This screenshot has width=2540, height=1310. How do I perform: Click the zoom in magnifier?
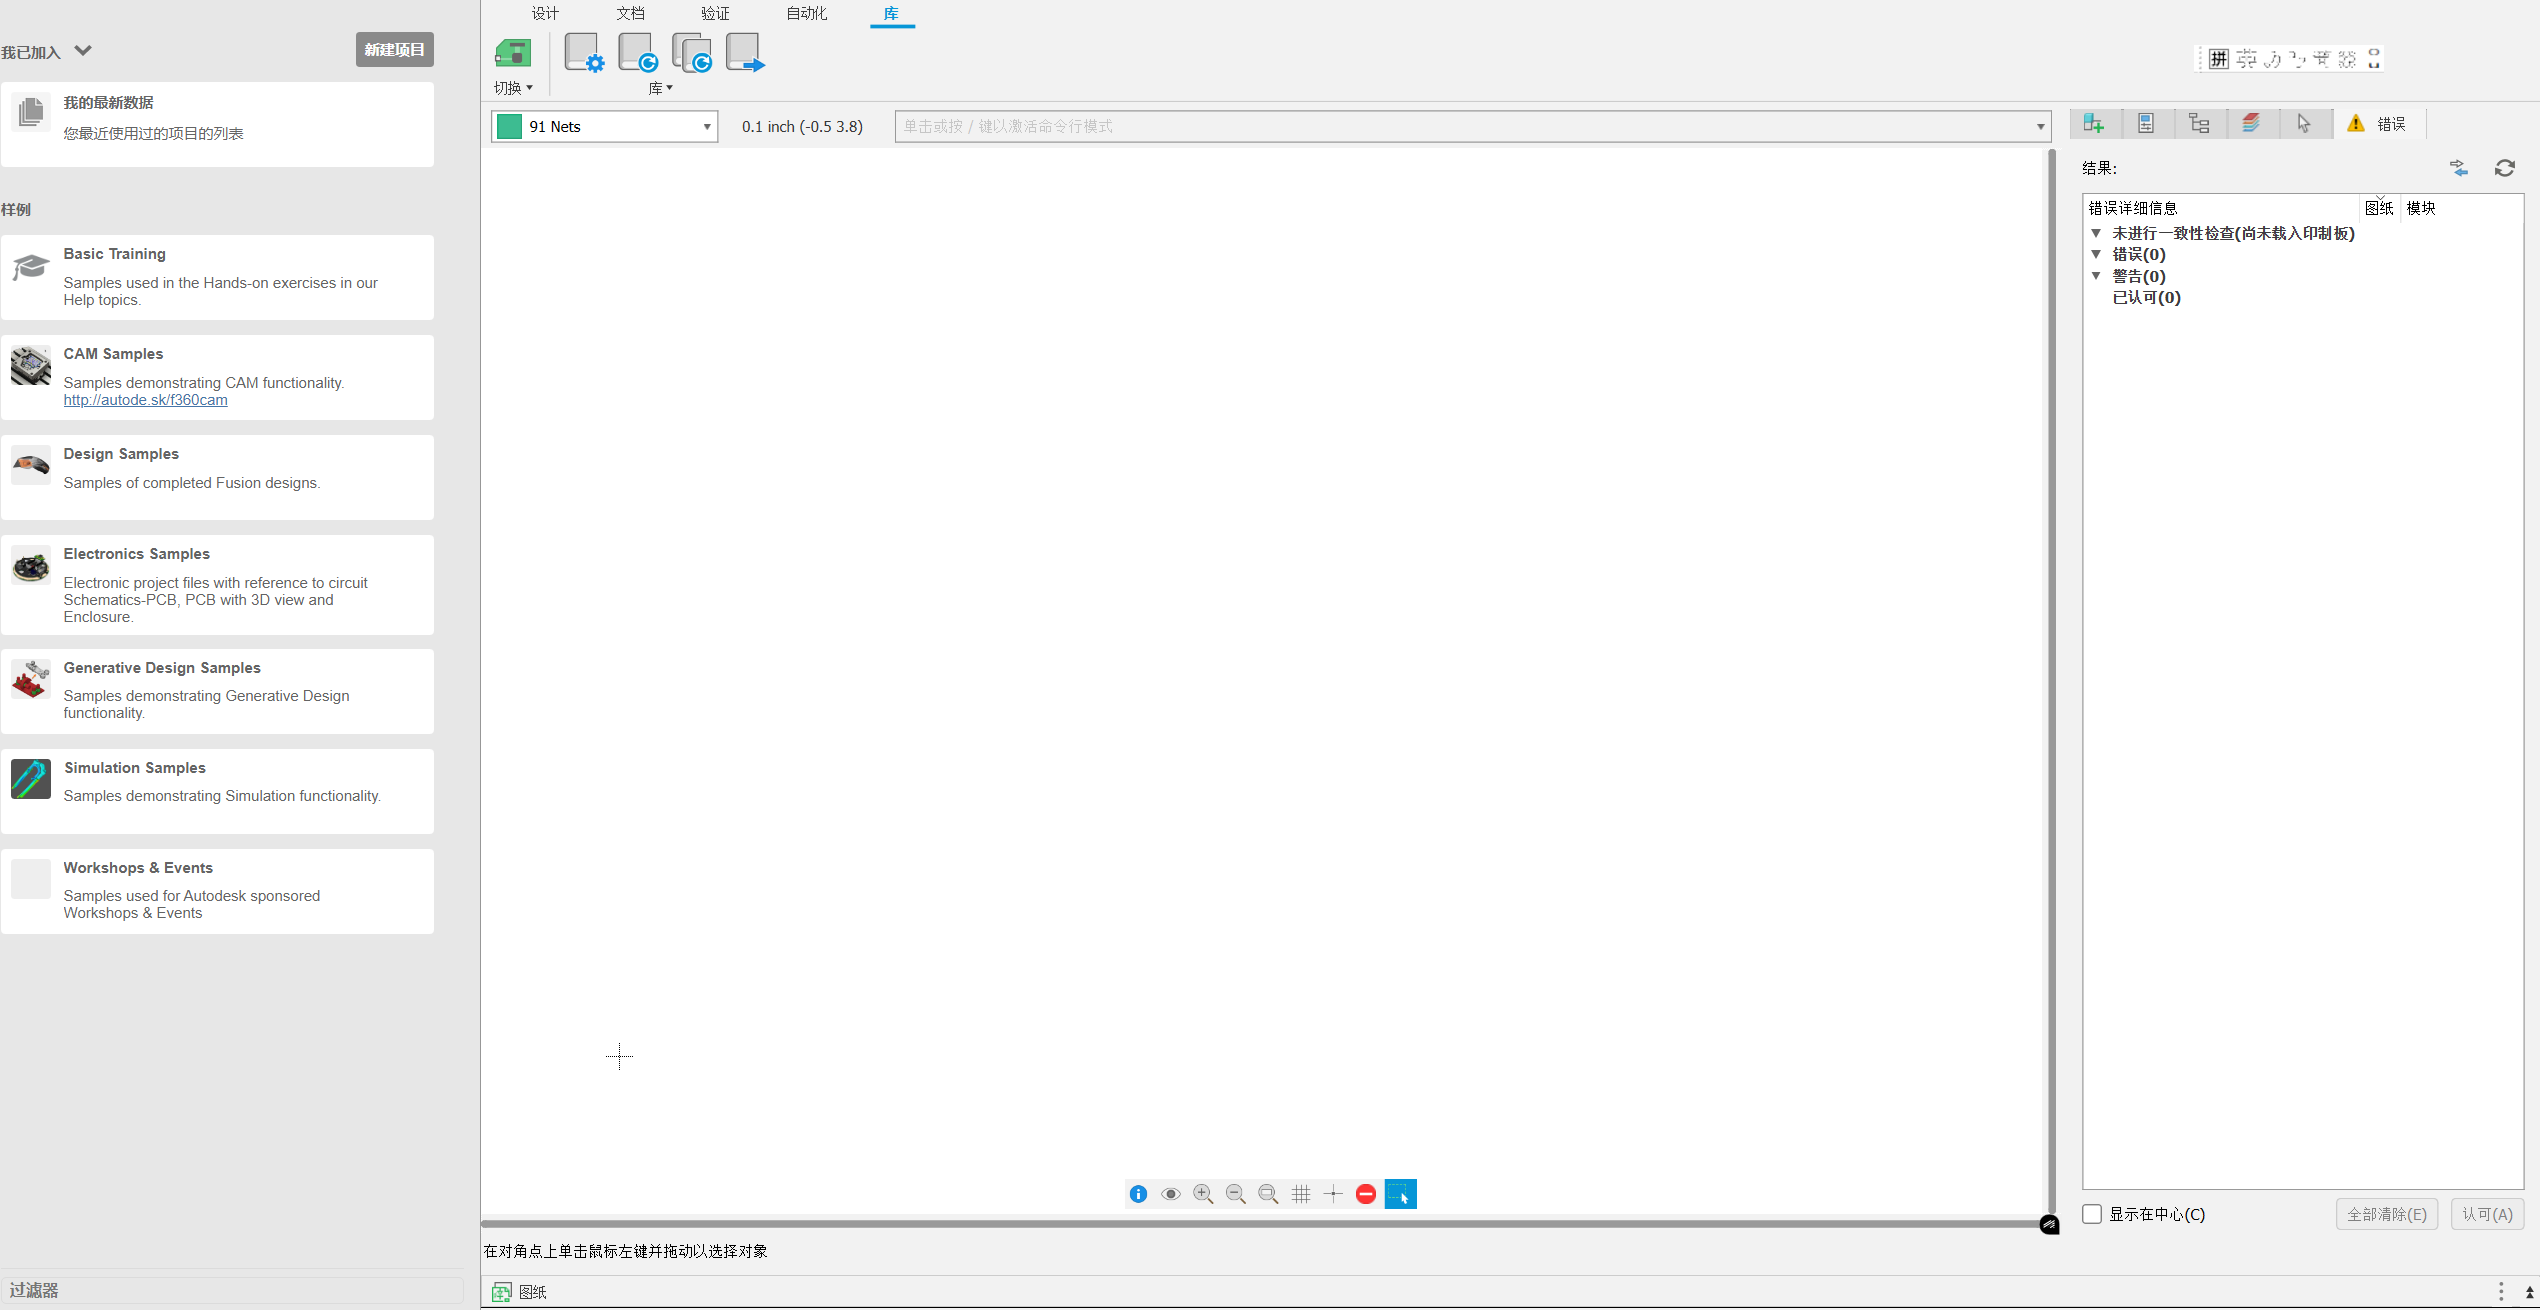[1203, 1194]
